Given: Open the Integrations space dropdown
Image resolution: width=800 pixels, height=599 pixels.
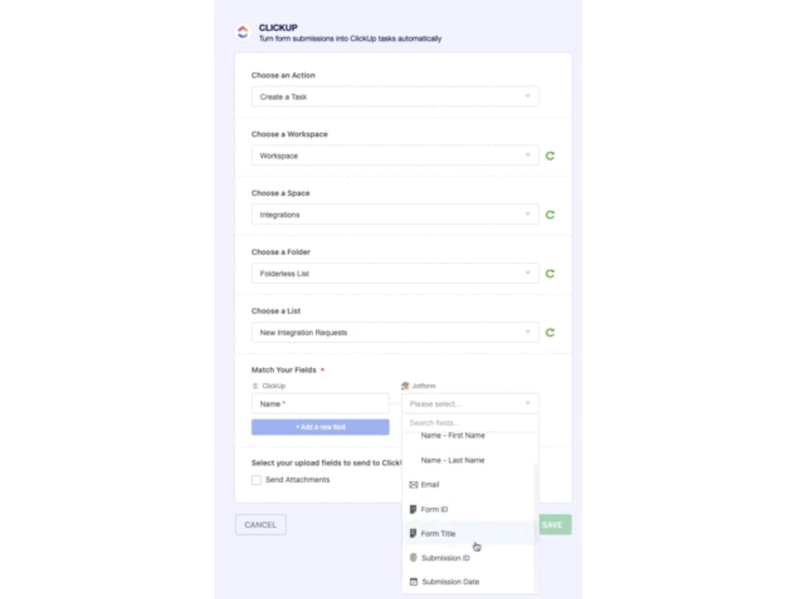Looking at the screenshot, I should [x=393, y=214].
